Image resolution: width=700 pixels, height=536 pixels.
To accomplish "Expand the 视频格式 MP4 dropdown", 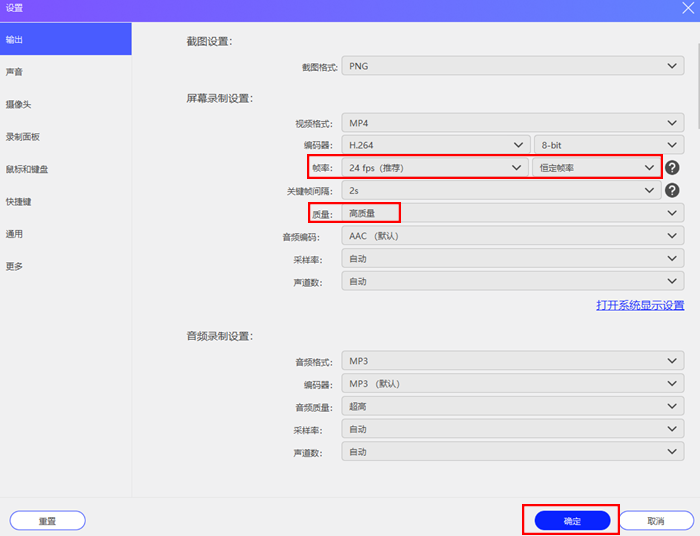I will 512,123.
